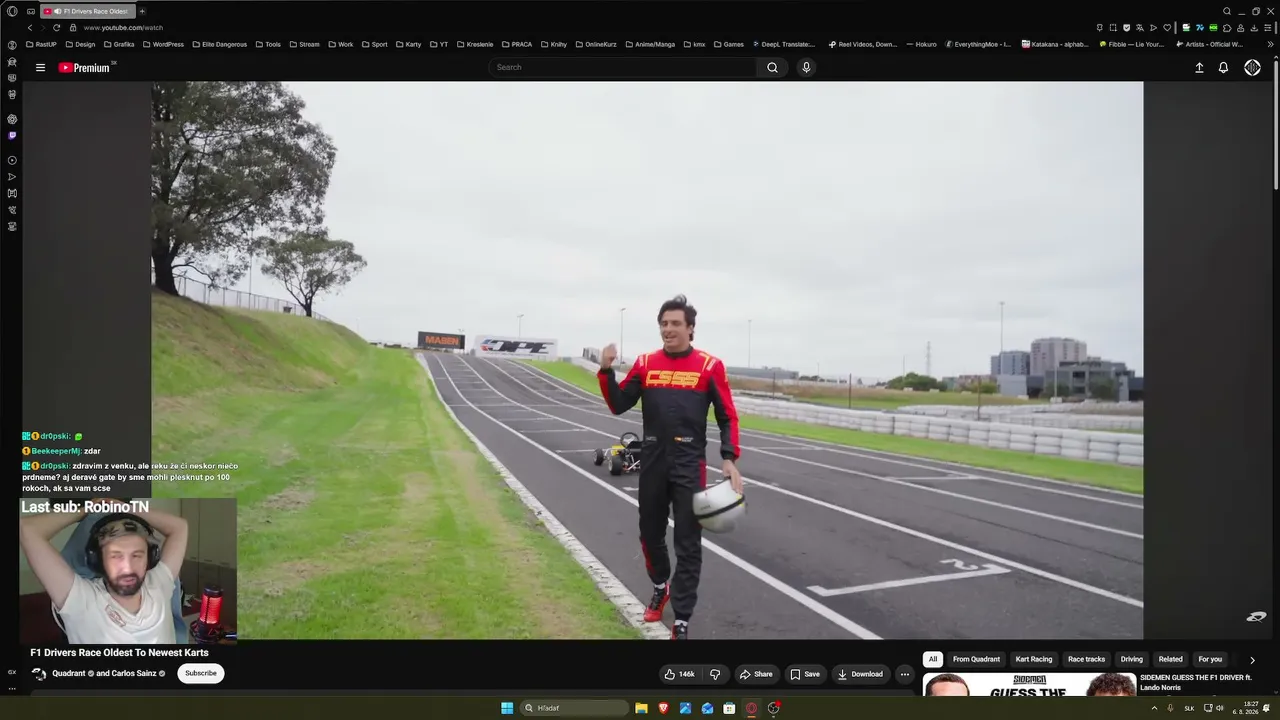Open the DeepL Translate bookmark
The width and height of the screenshot is (1280, 720).
click(782, 44)
